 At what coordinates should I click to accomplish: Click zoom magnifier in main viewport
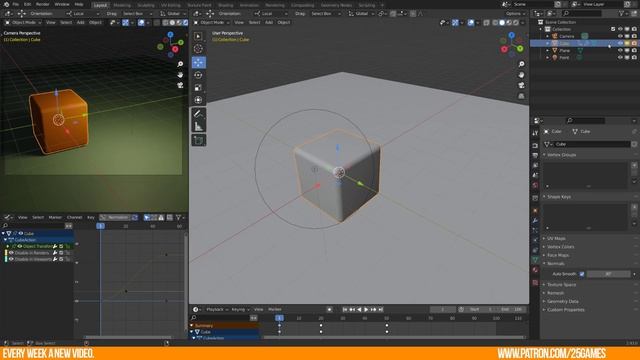click(521, 64)
